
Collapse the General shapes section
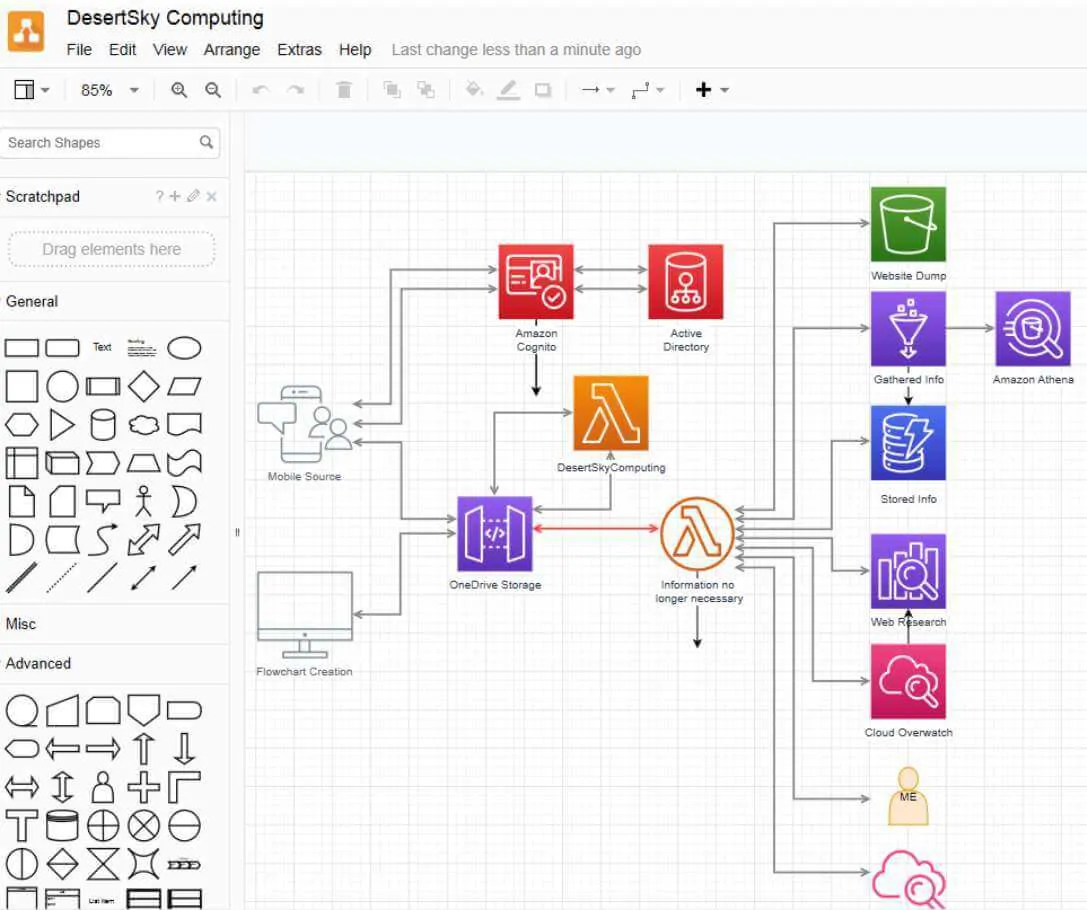32,301
